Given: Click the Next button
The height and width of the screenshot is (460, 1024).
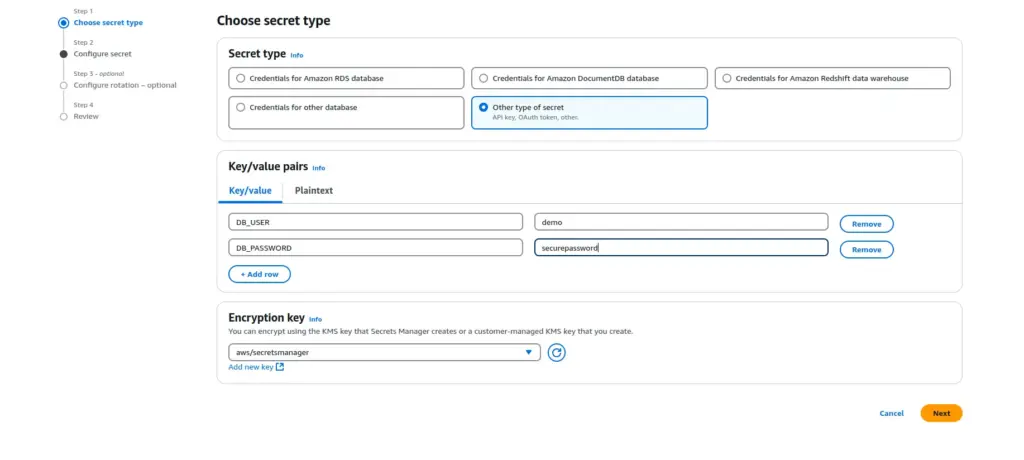Looking at the screenshot, I should coord(941,413).
